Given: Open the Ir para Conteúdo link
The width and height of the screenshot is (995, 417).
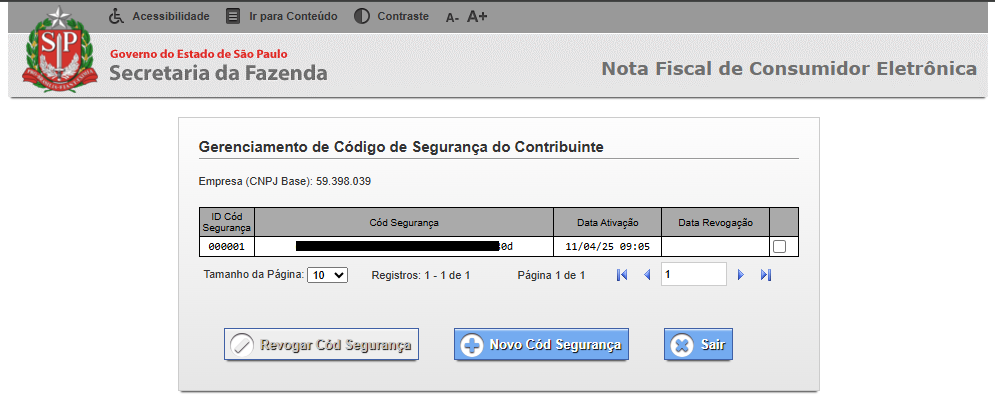Looking at the screenshot, I should [x=293, y=16].
